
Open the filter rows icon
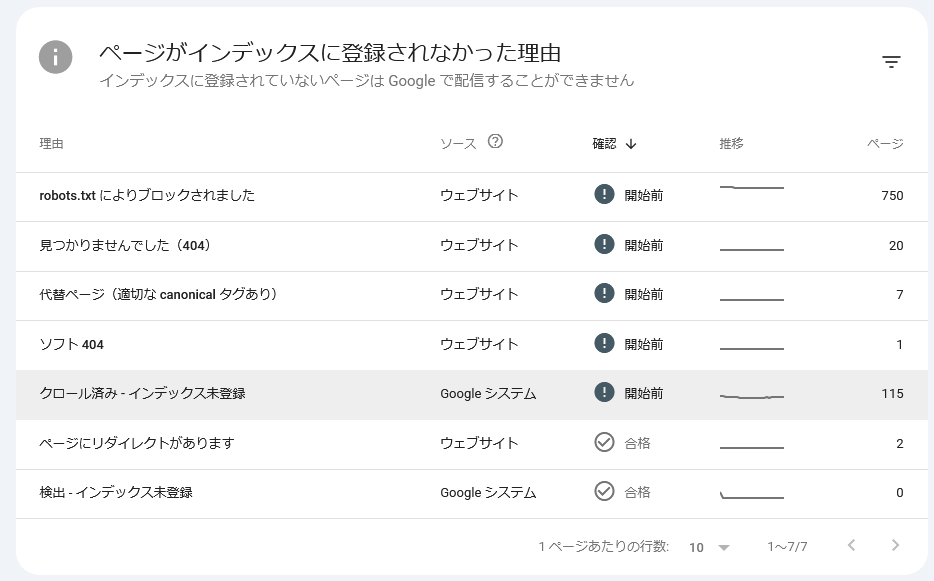[x=891, y=62]
